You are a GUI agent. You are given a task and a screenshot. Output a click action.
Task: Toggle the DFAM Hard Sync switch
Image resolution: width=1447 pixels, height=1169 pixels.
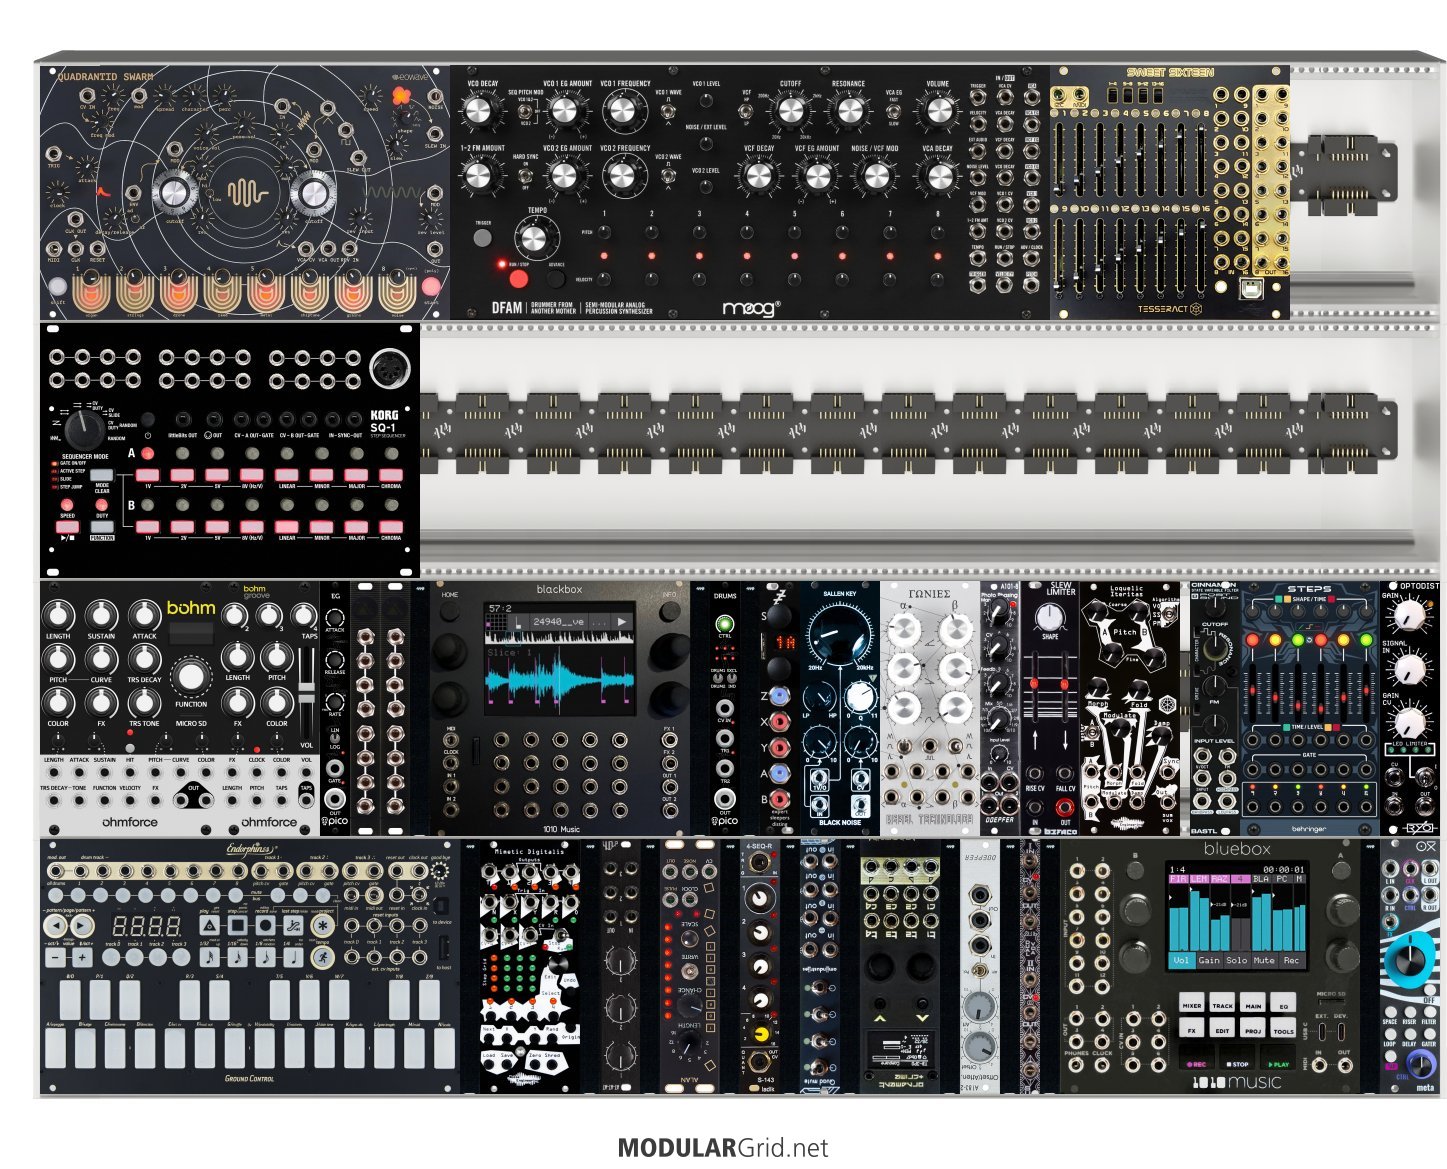point(527,176)
